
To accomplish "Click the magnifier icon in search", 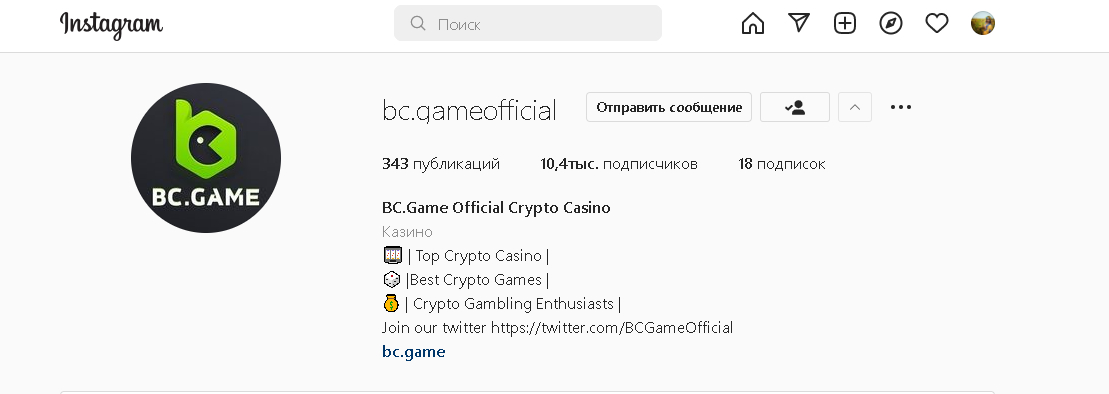I will click(x=418, y=23).
